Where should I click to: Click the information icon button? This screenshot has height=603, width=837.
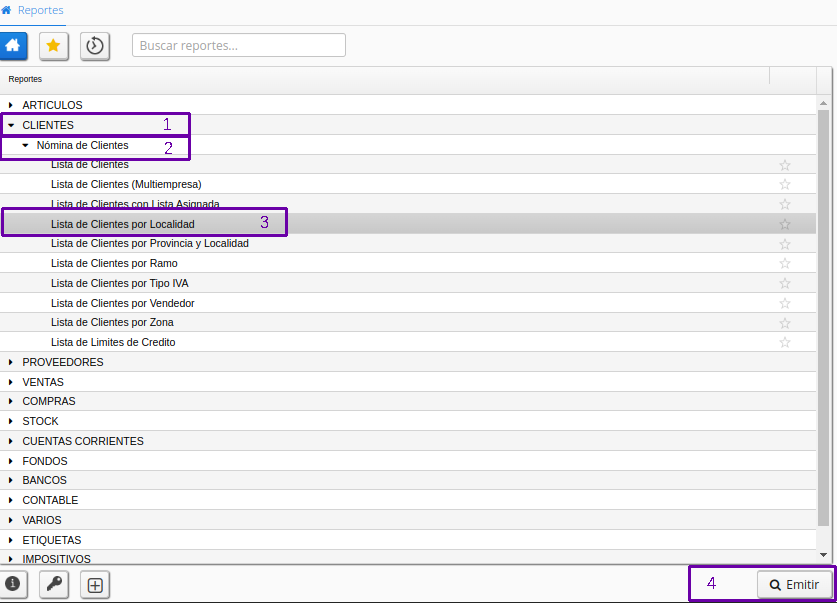pyautogui.click(x=13, y=584)
